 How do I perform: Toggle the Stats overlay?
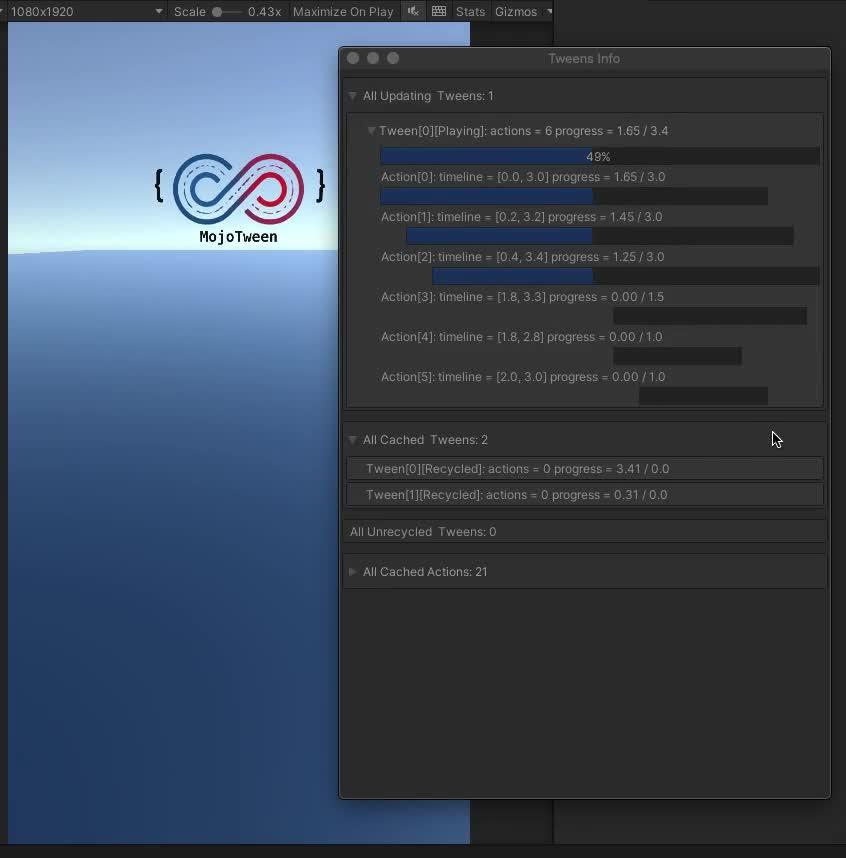469,11
